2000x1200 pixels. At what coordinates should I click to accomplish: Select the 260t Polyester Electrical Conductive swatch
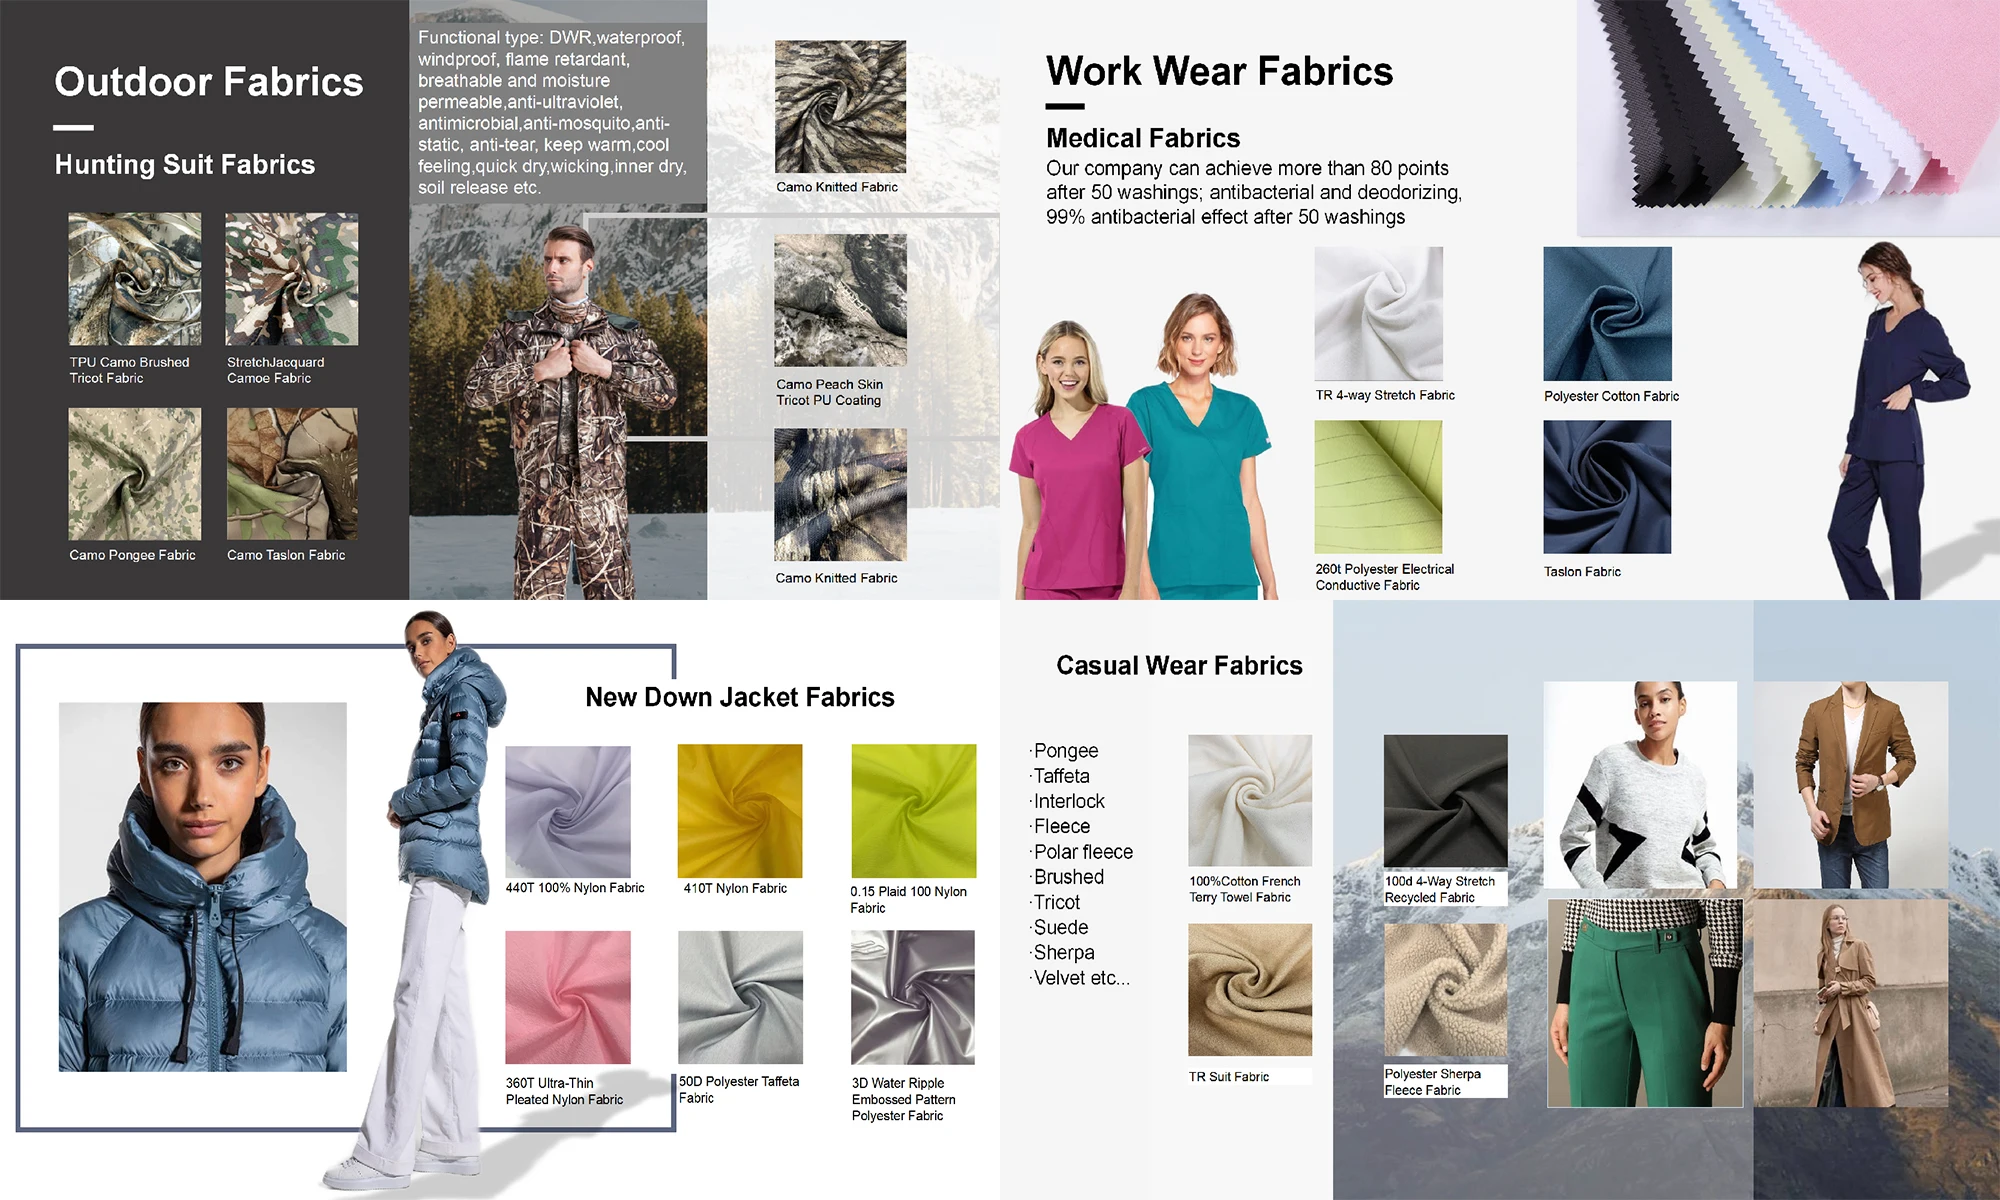click(1378, 486)
